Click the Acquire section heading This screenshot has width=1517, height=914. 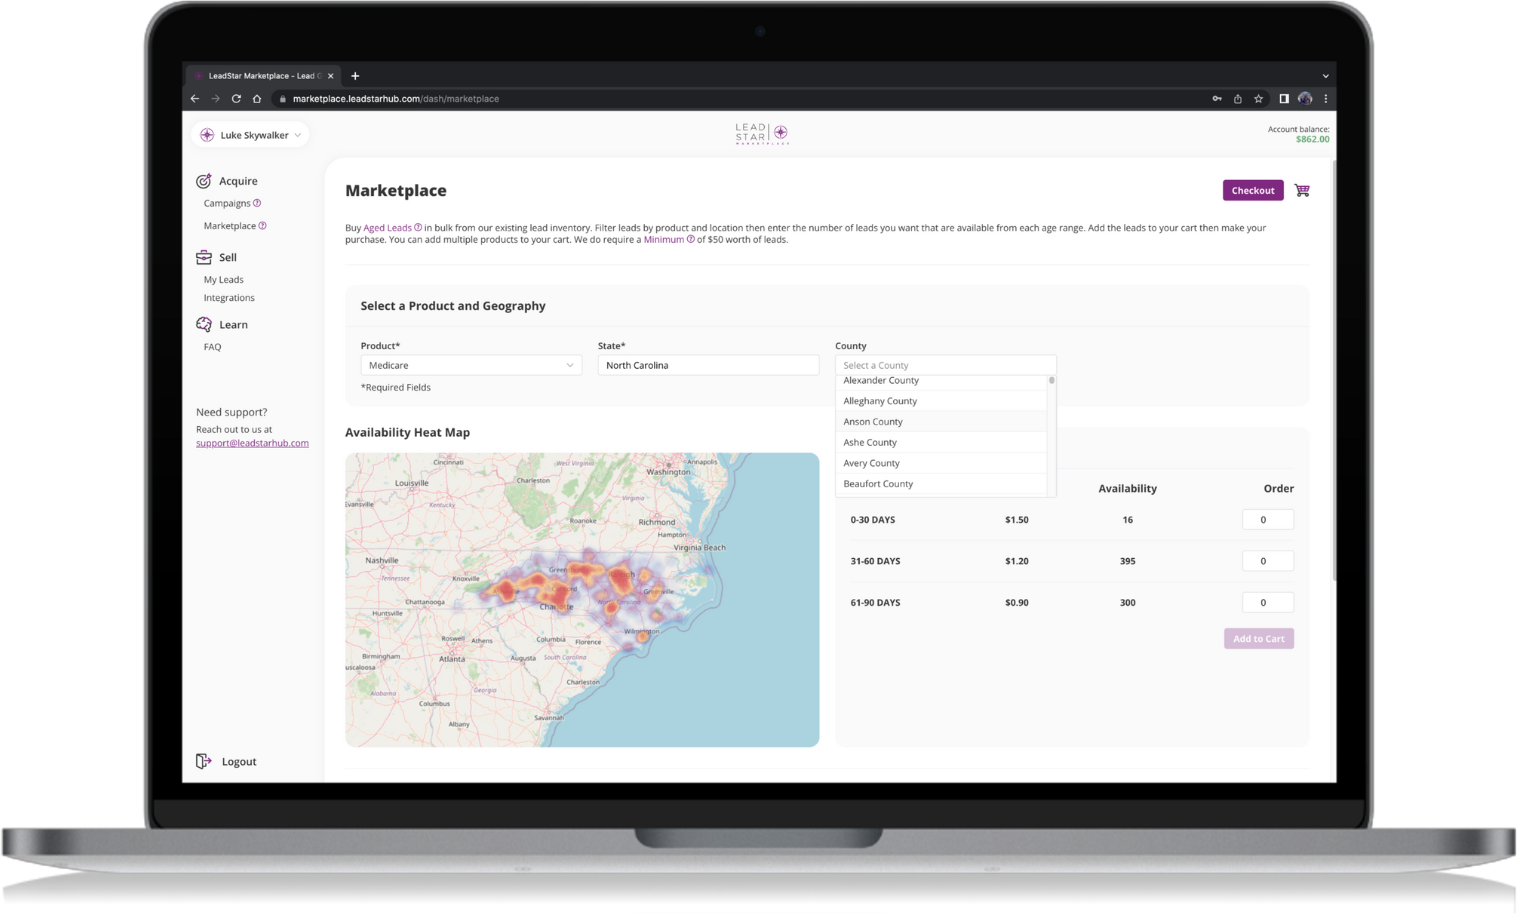coord(238,181)
